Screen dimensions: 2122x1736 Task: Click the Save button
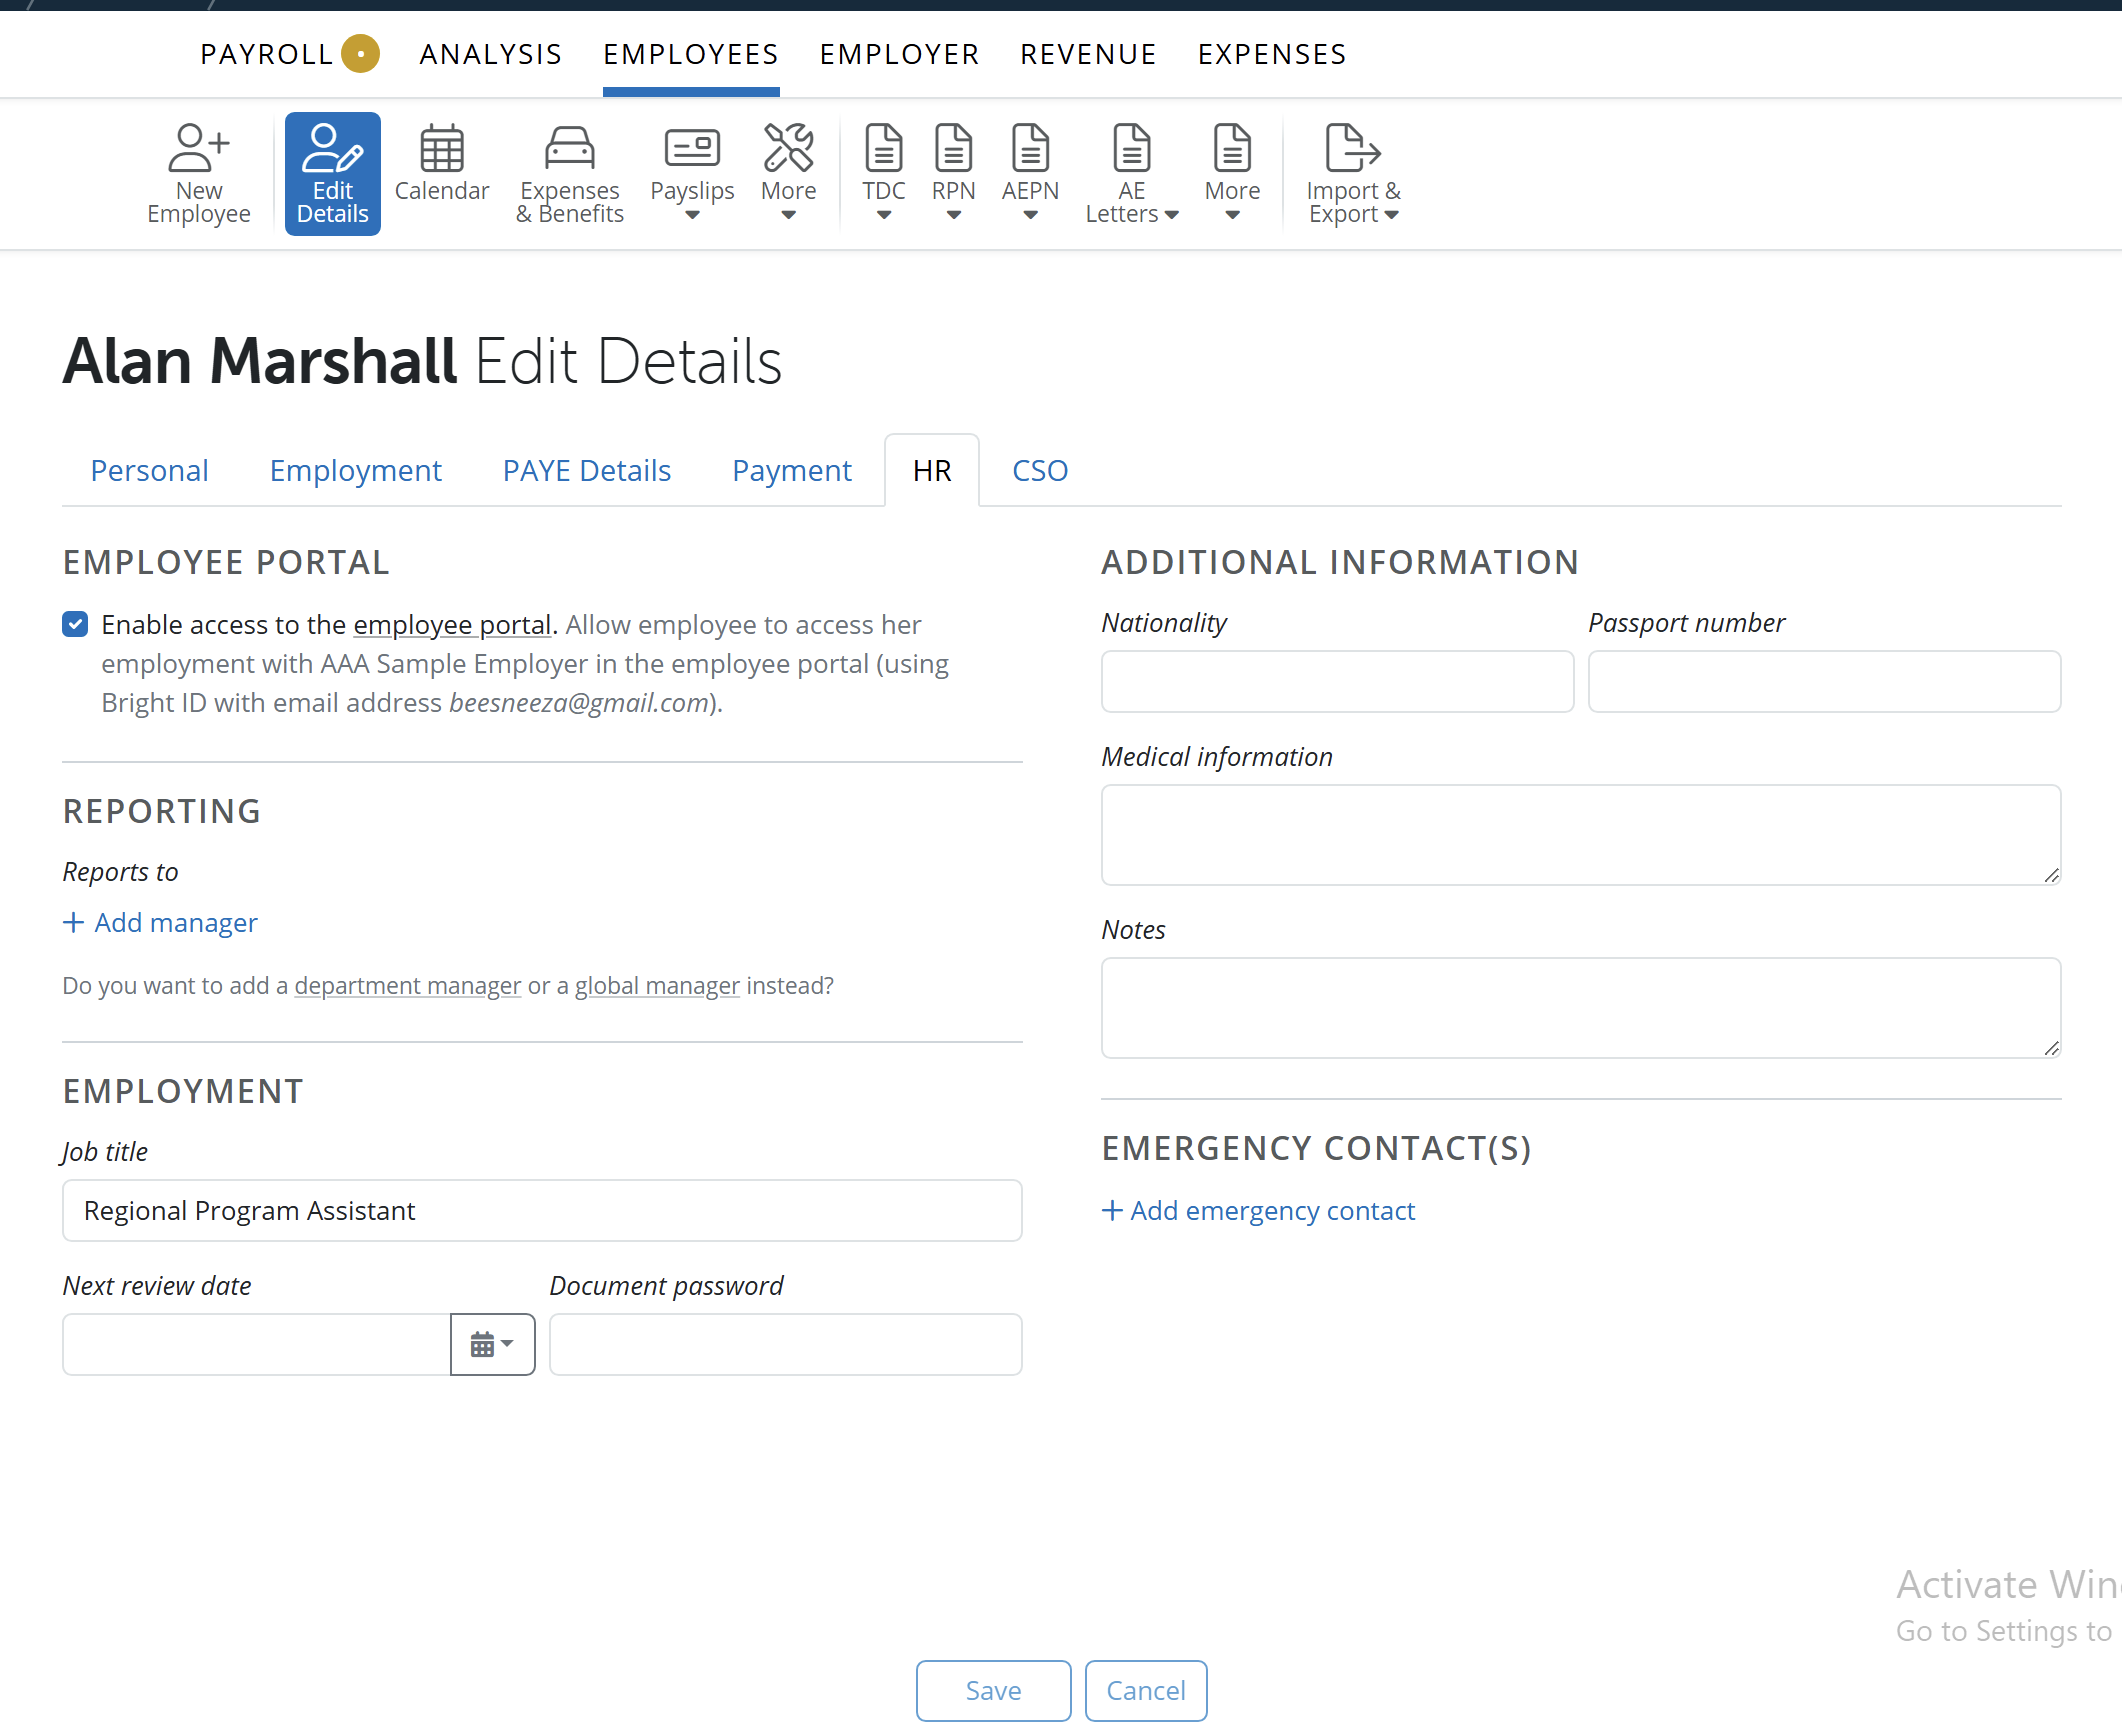click(993, 1690)
